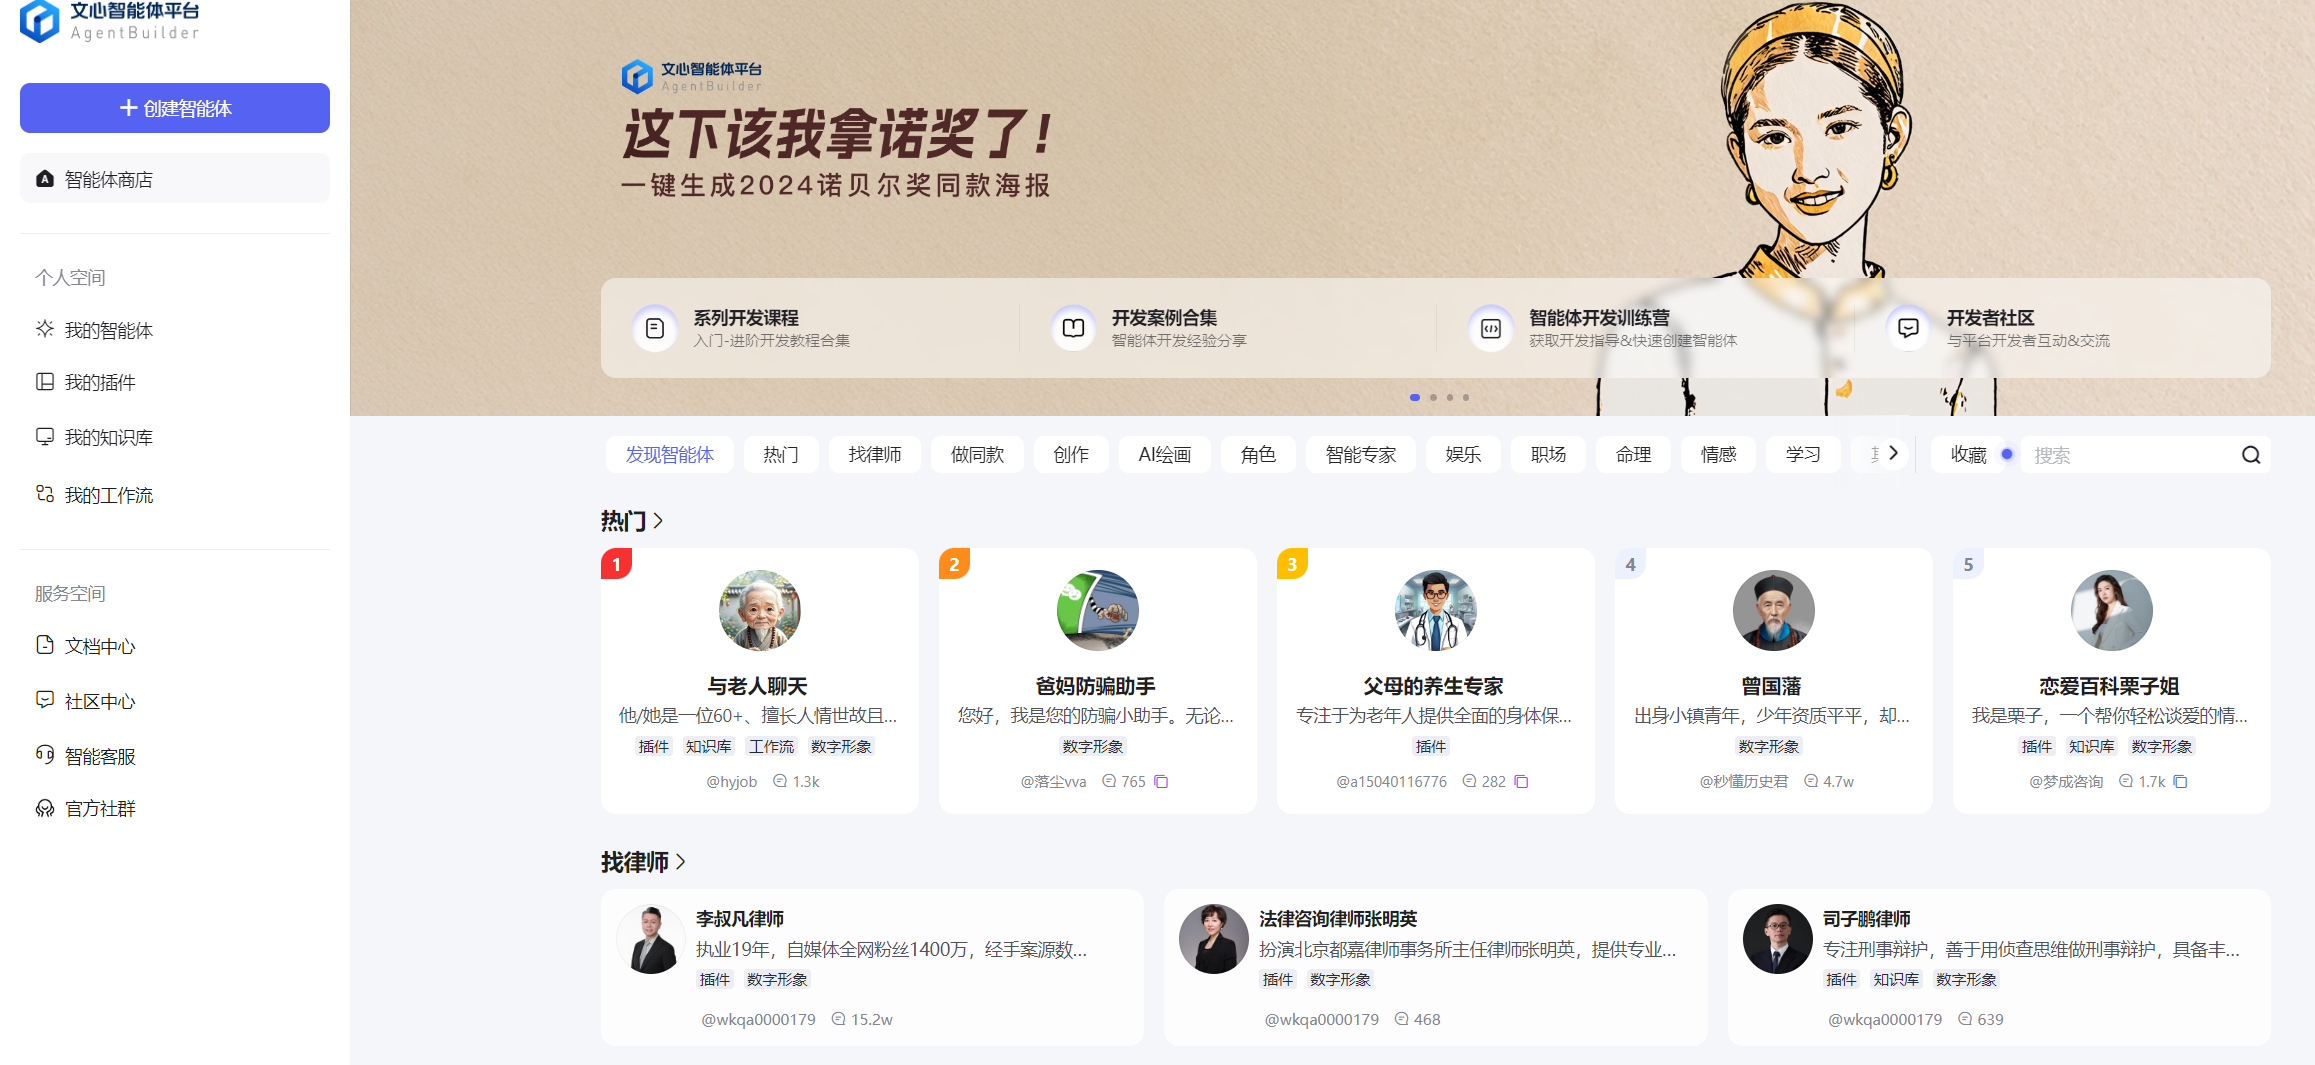Click the 开发者社区 chat icon
The image size is (2315, 1065).
(x=1908, y=328)
